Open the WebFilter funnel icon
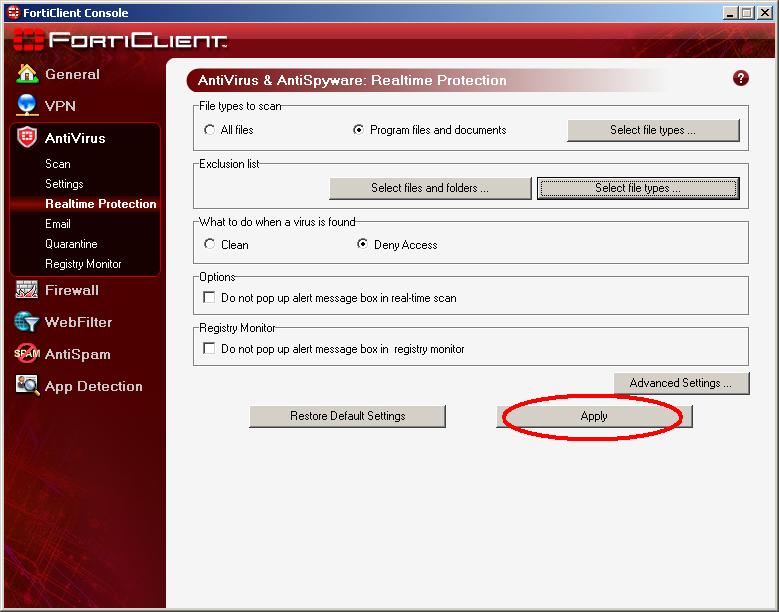 tap(27, 322)
